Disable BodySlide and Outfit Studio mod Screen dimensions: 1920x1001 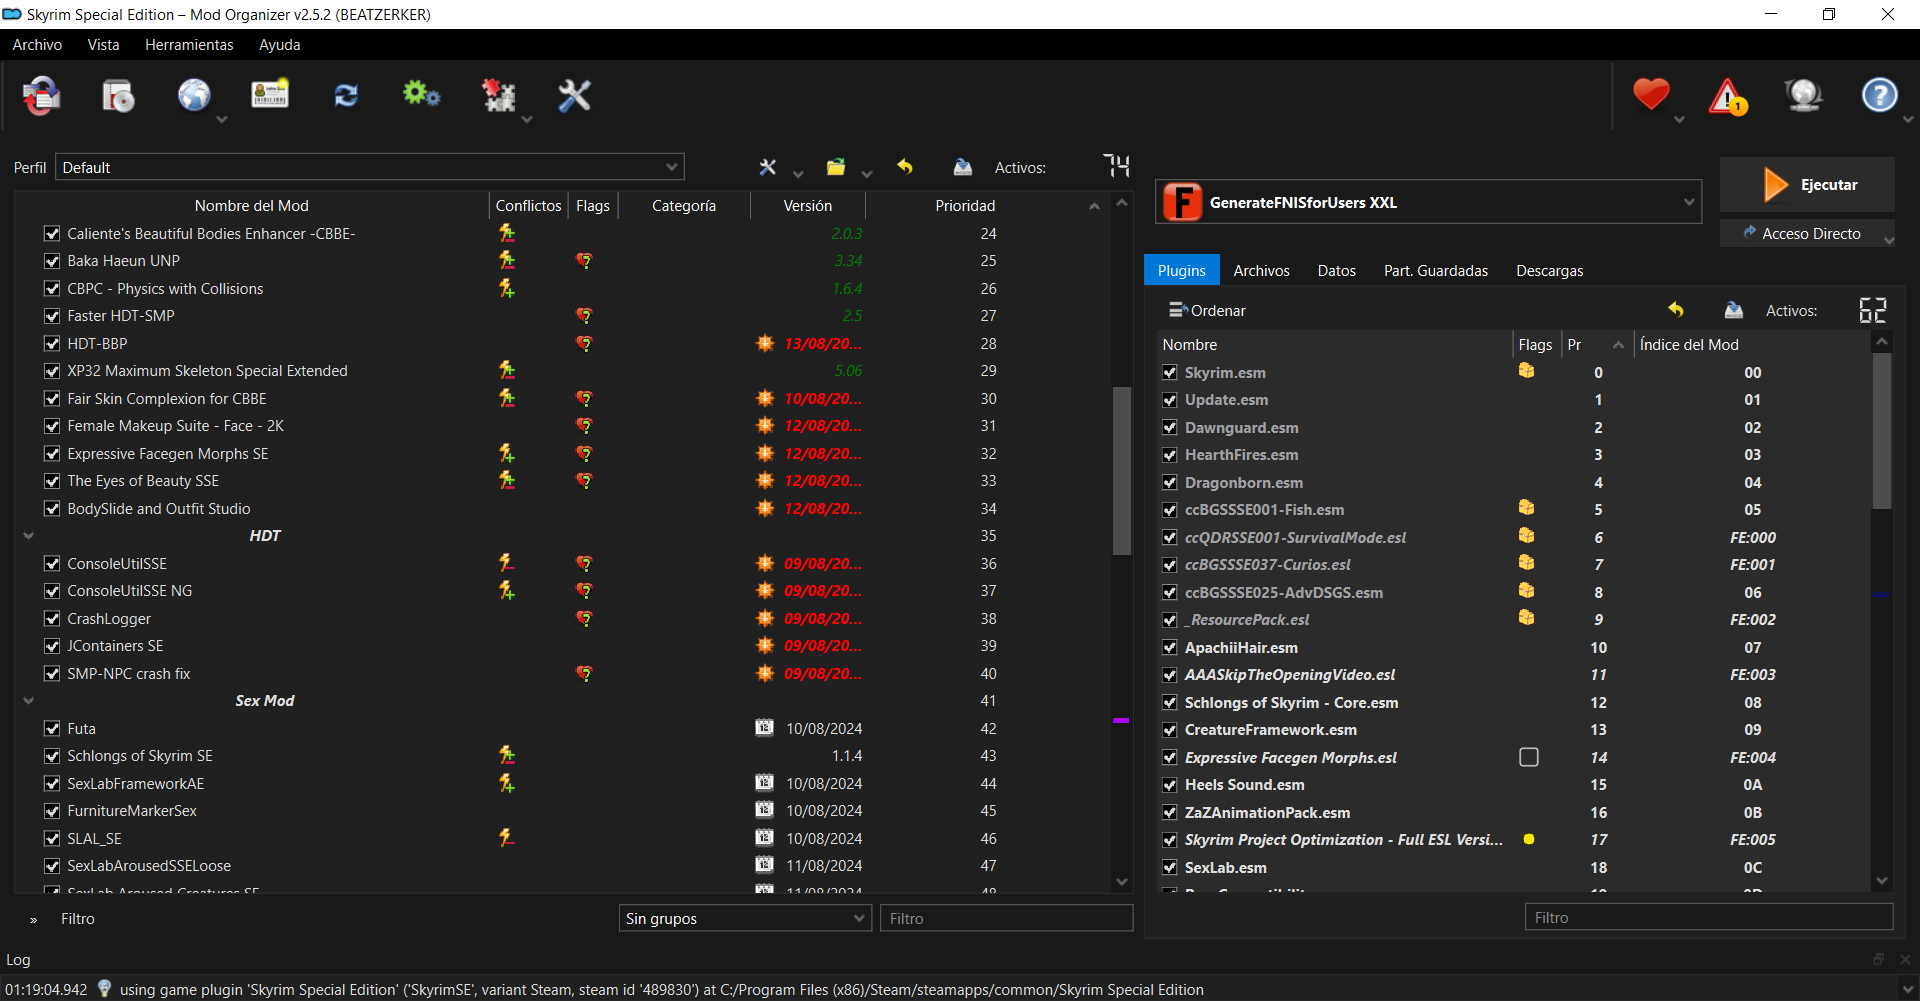52,508
